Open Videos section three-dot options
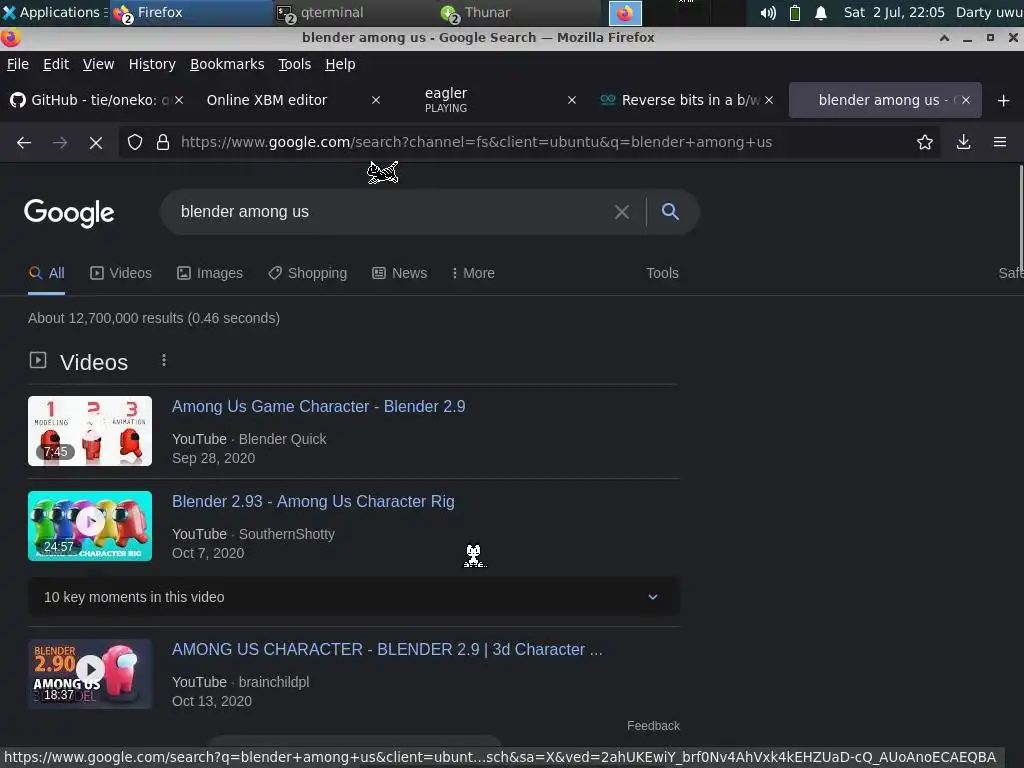Screen dimensions: 1024x768 tap(164, 360)
